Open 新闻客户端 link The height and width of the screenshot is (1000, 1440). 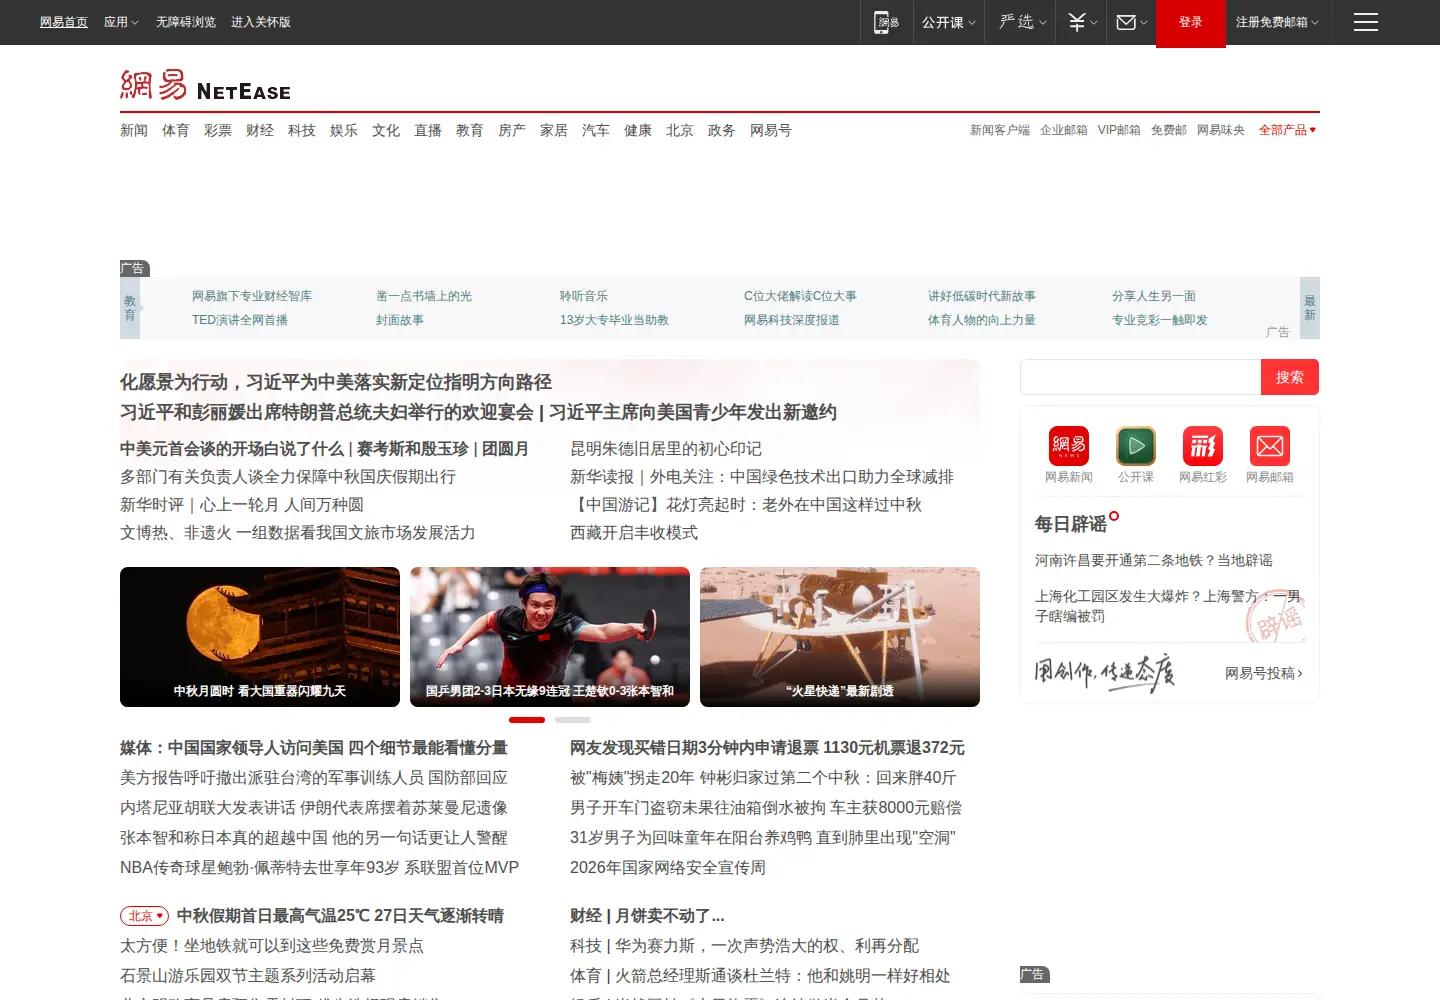1000,130
